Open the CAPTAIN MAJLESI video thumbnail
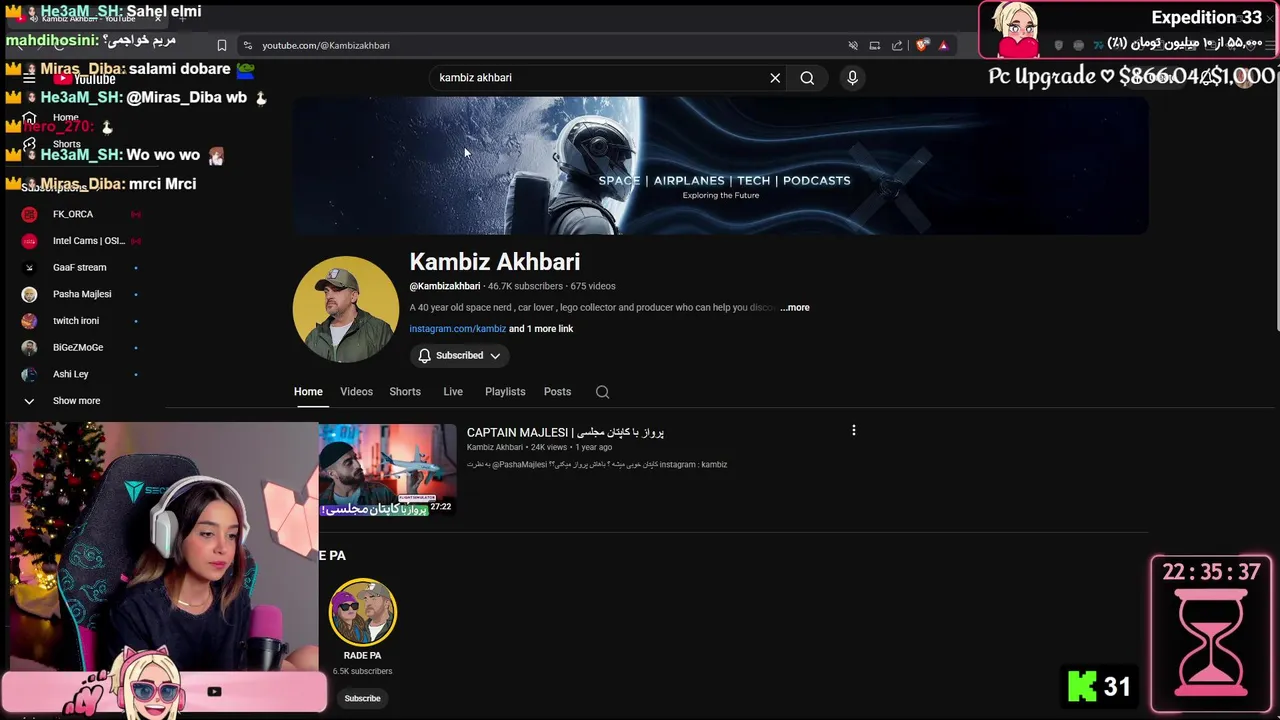Image resolution: width=1280 pixels, height=720 pixels. click(x=388, y=470)
